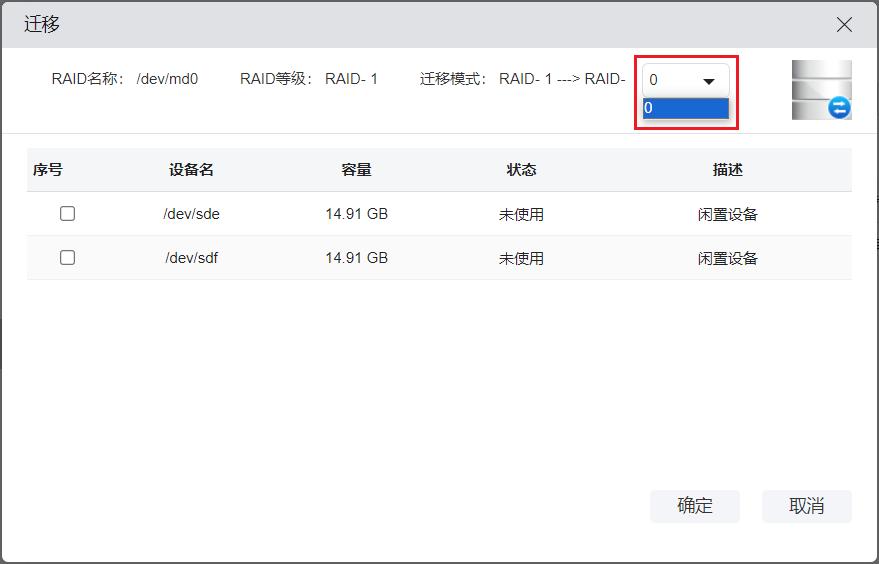879x564 pixels.
Task: Click the /dev/md0 RAID name text
Action: 167,79
